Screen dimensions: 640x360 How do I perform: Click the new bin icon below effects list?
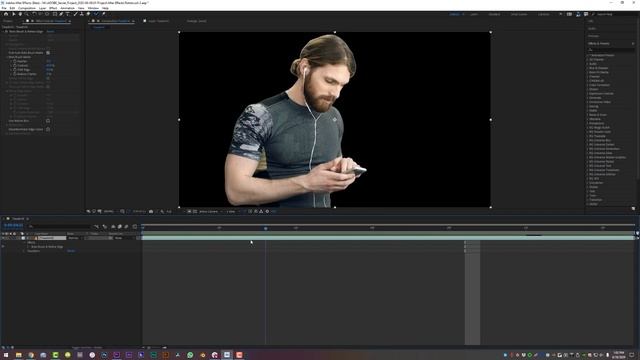[633, 208]
